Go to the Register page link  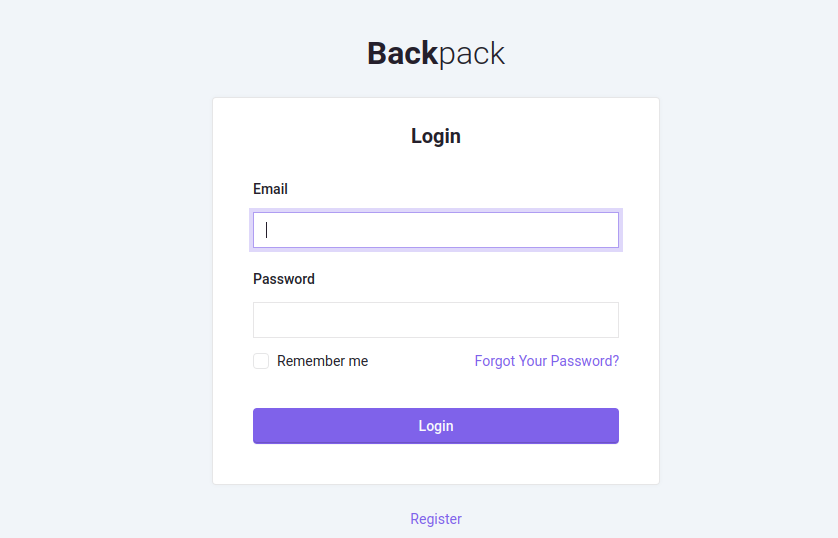click(436, 519)
